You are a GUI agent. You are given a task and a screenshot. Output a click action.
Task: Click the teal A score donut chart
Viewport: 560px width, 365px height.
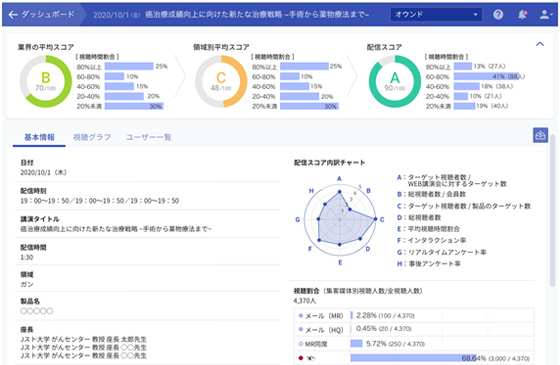point(395,81)
